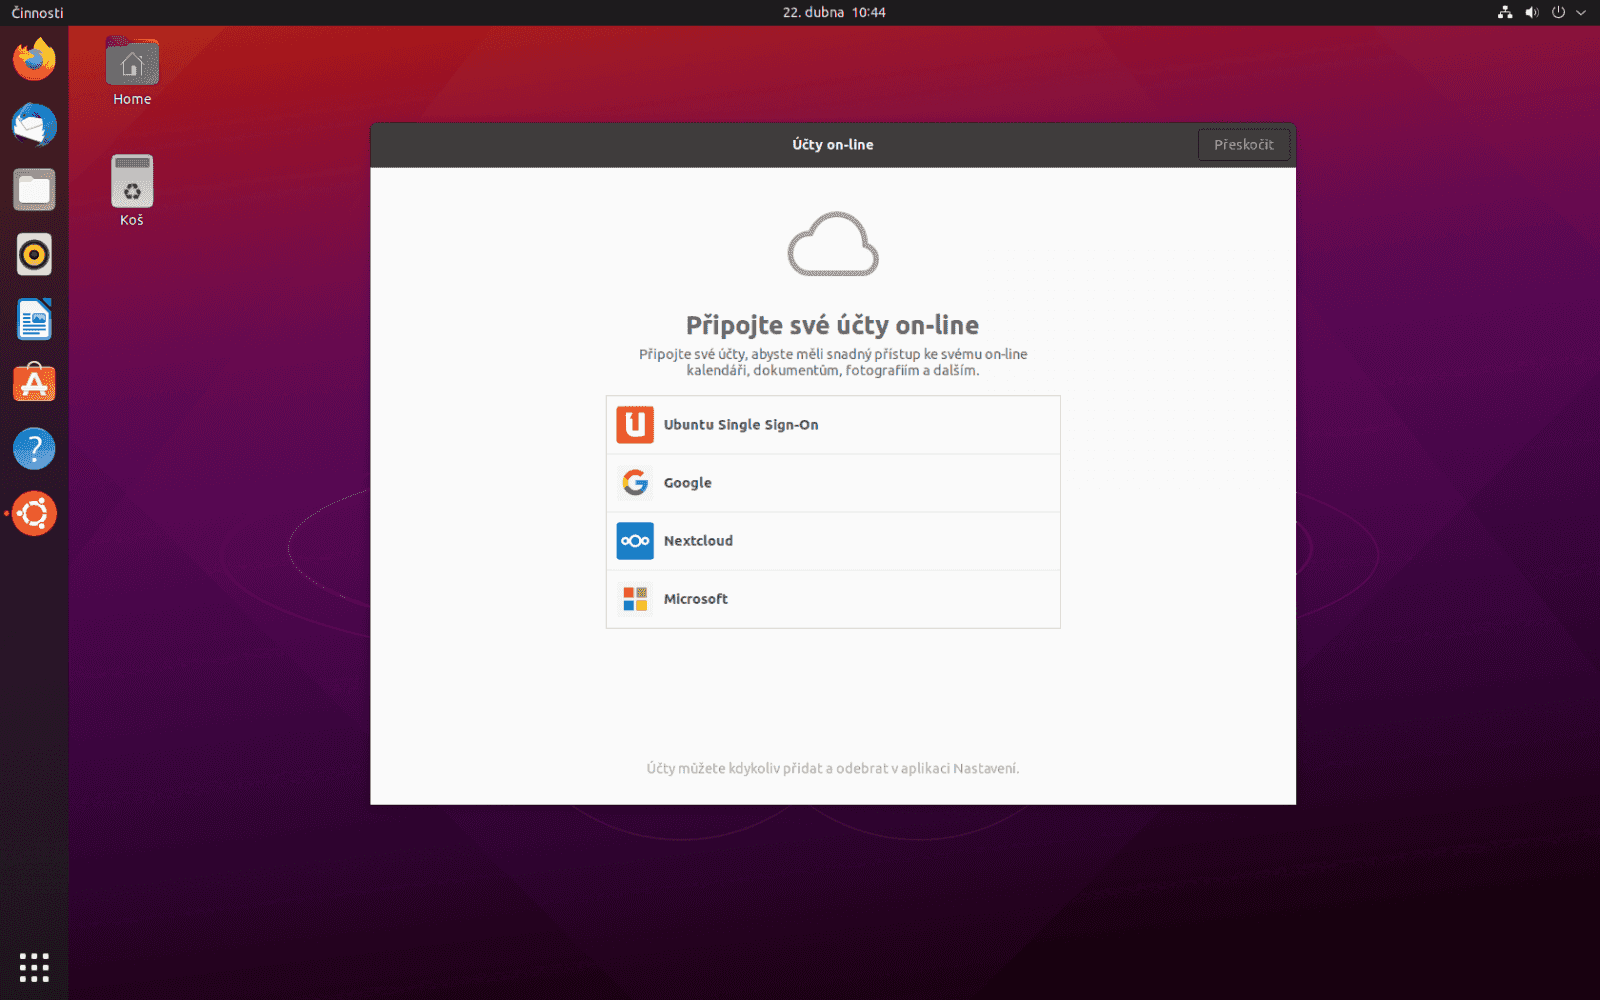Screen dimensions: 1600x1000
Task: Launch Thunderbird mail client
Action: pos(34,125)
